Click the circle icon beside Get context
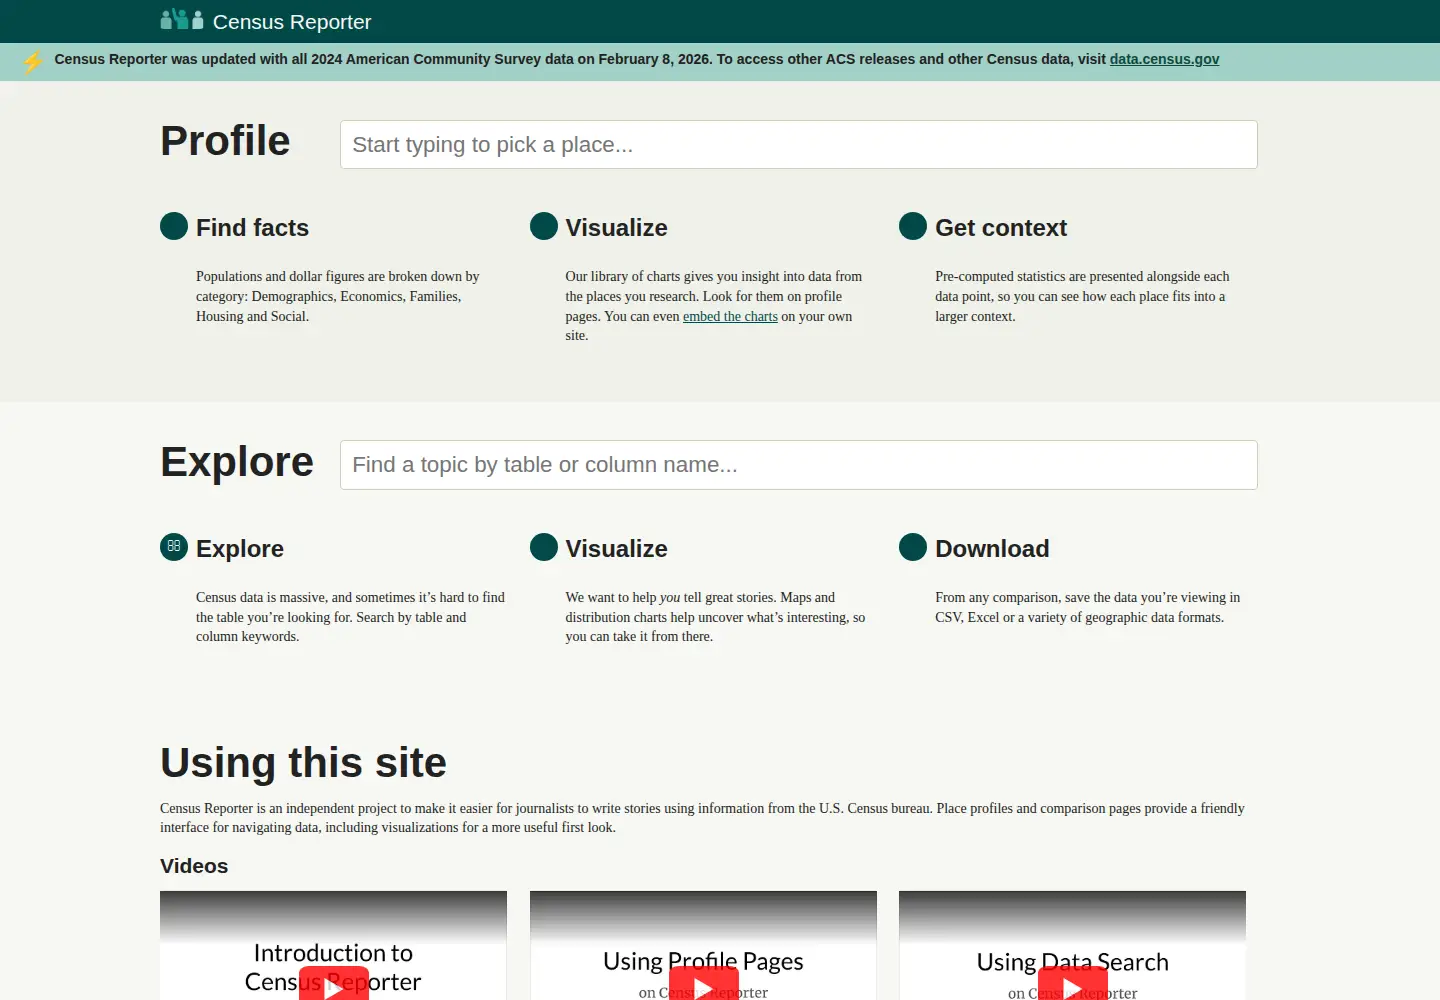The width and height of the screenshot is (1440, 1000). pos(913,226)
